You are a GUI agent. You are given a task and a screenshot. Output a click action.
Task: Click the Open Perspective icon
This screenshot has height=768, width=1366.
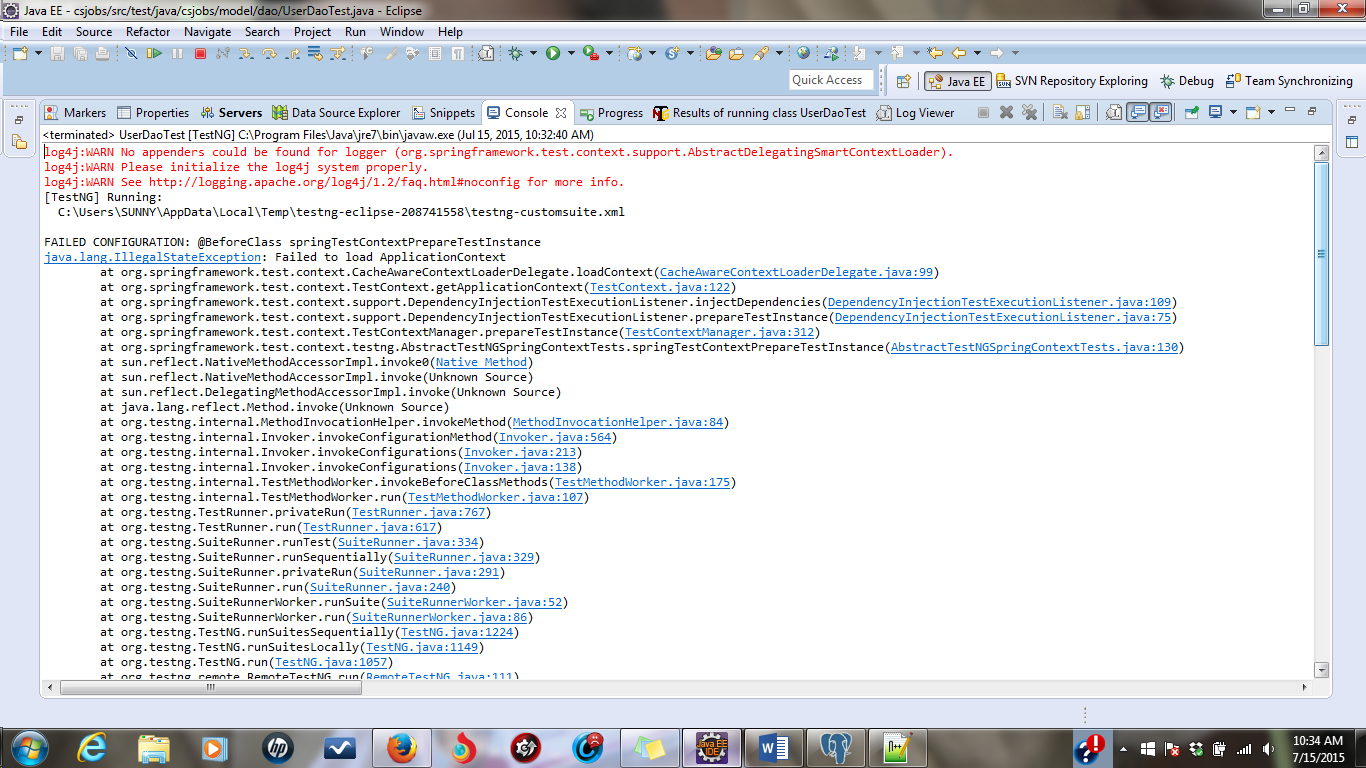[x=904, y=81]
